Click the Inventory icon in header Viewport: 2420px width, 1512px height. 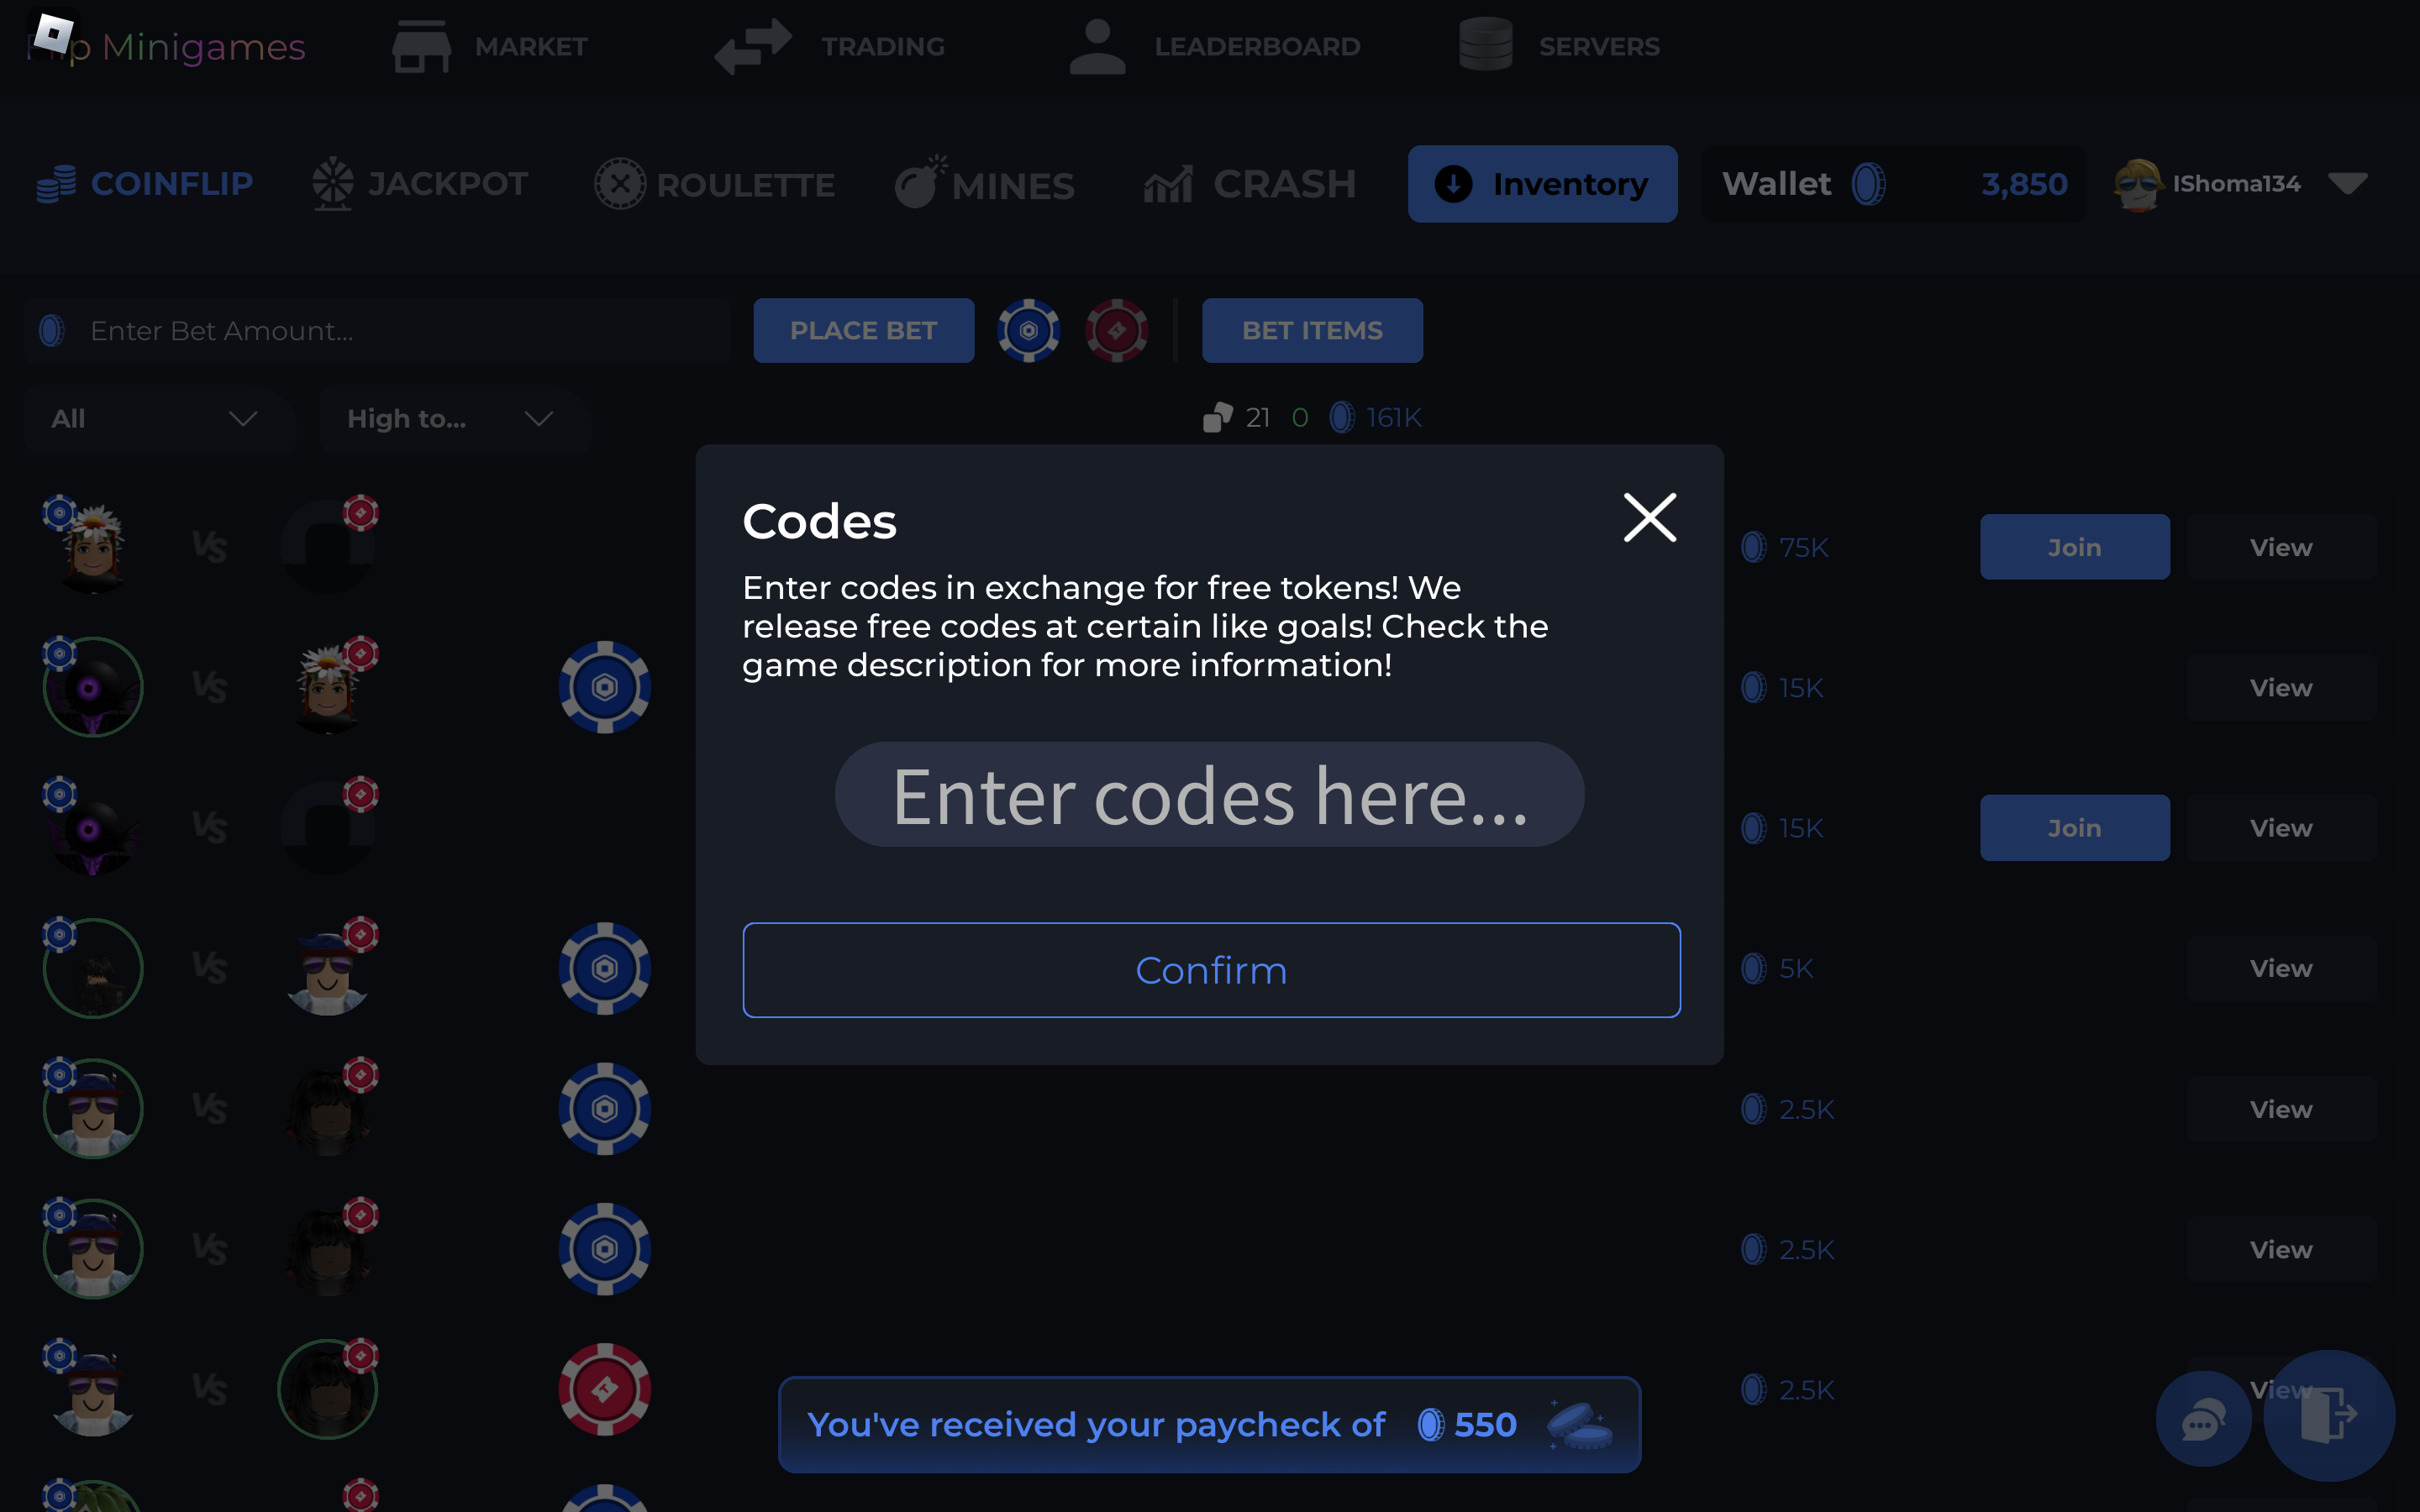coord(1453,183)
